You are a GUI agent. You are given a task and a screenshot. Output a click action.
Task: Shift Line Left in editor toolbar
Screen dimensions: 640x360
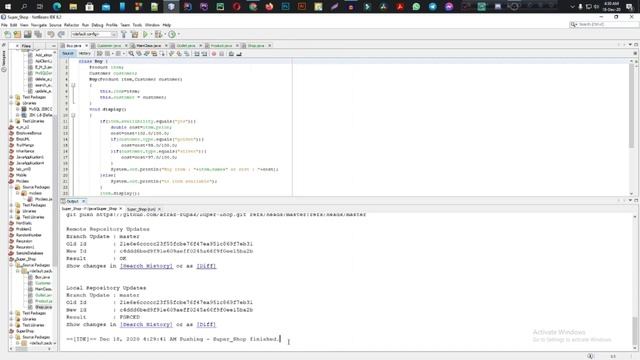pyautogui.click(x=197, y=54)
